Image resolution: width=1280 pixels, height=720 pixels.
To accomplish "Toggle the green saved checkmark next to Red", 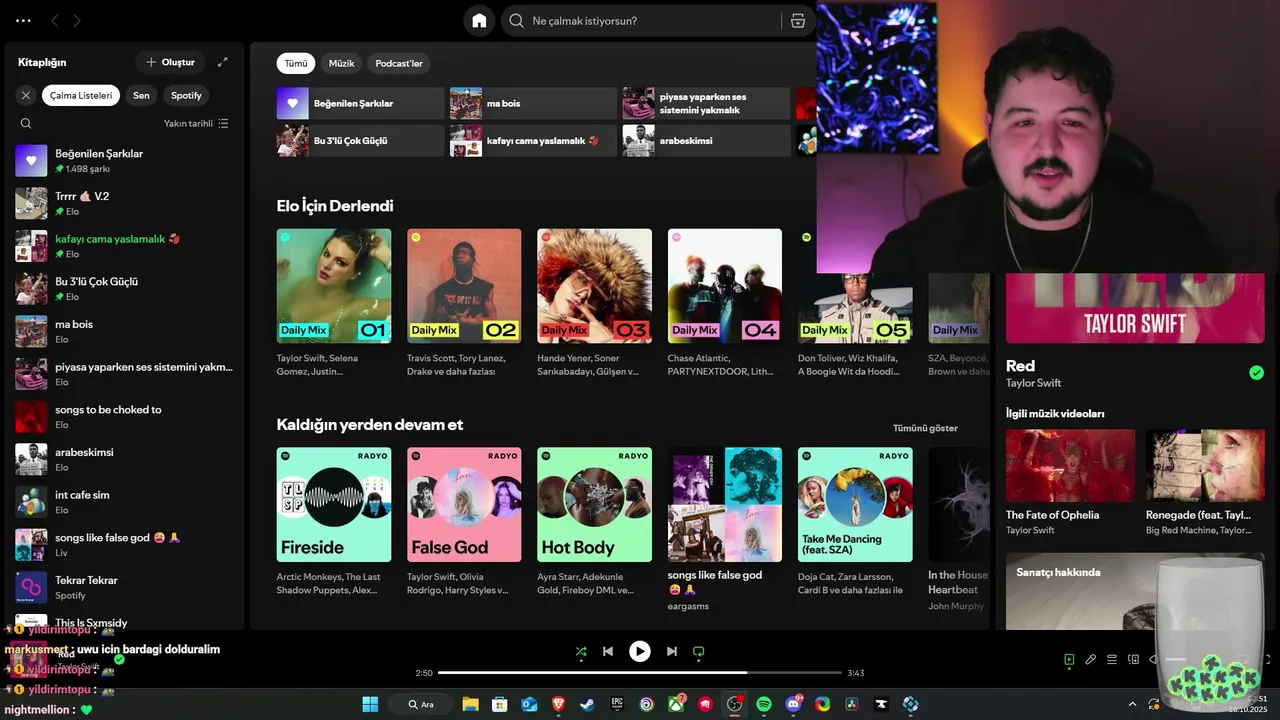I will pyautogui.click(x=1256, y=373).
